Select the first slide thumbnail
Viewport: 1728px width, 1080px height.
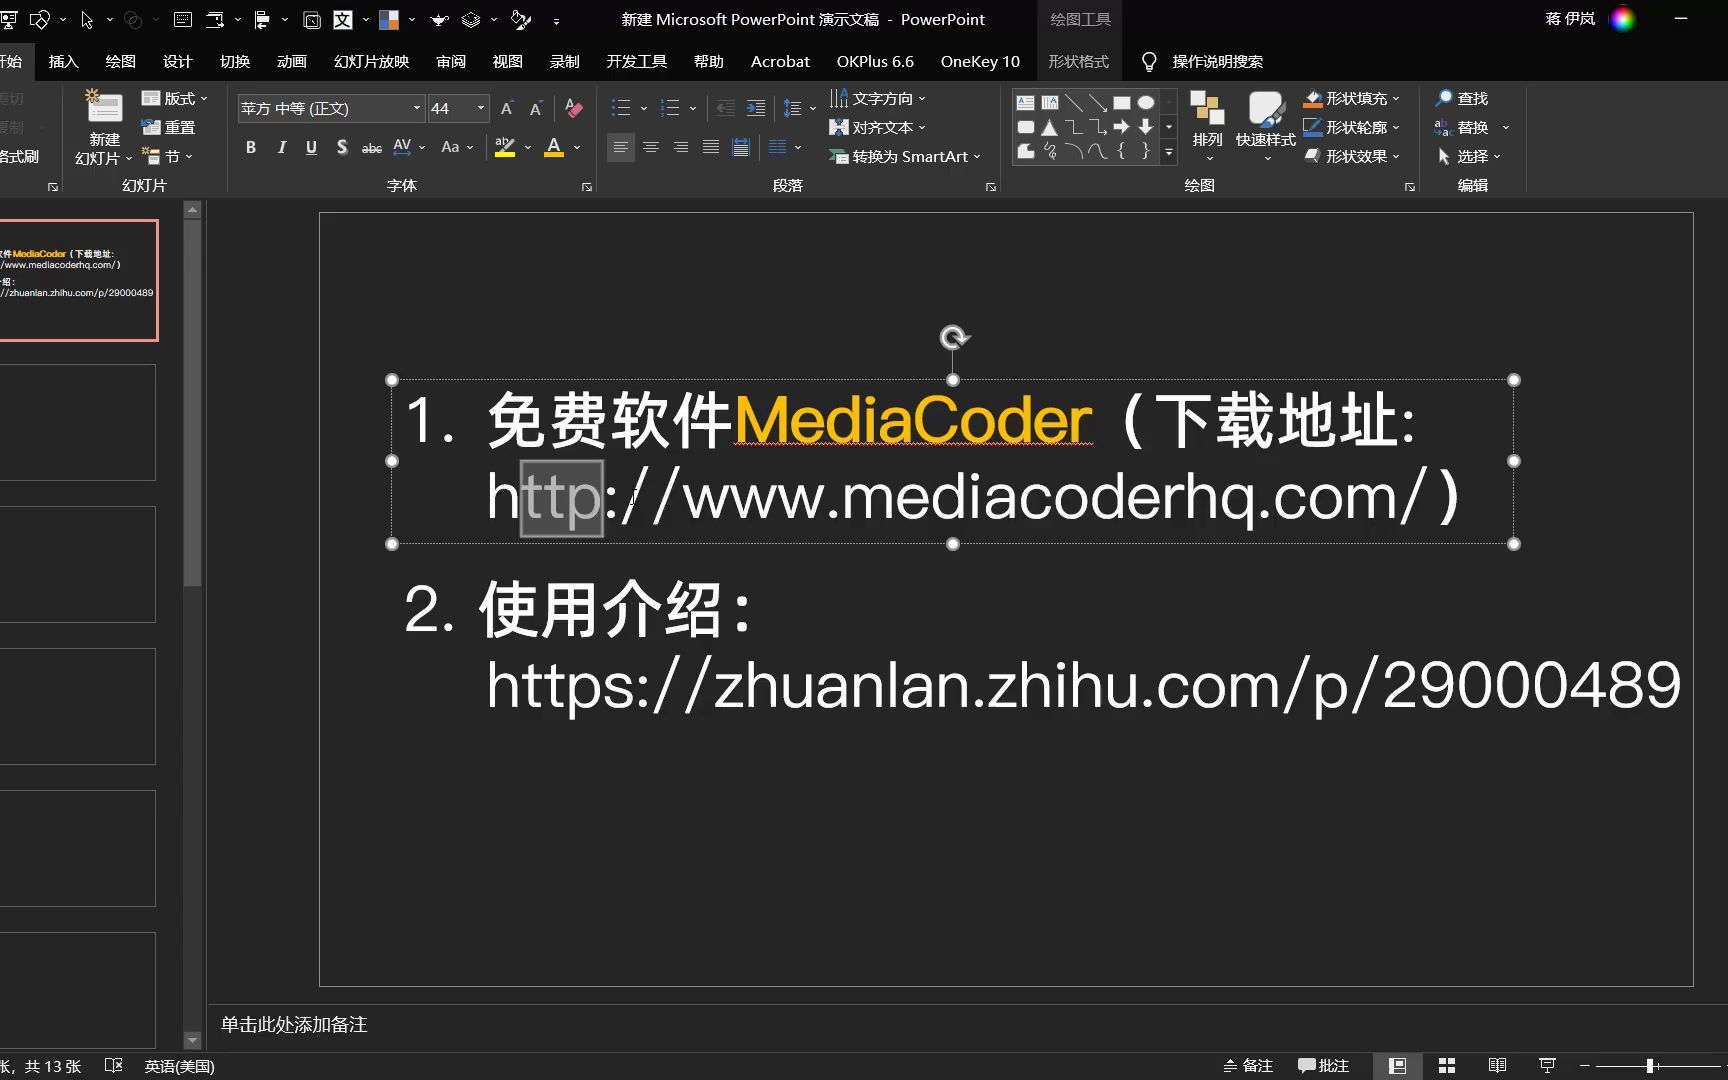[78, 281]
